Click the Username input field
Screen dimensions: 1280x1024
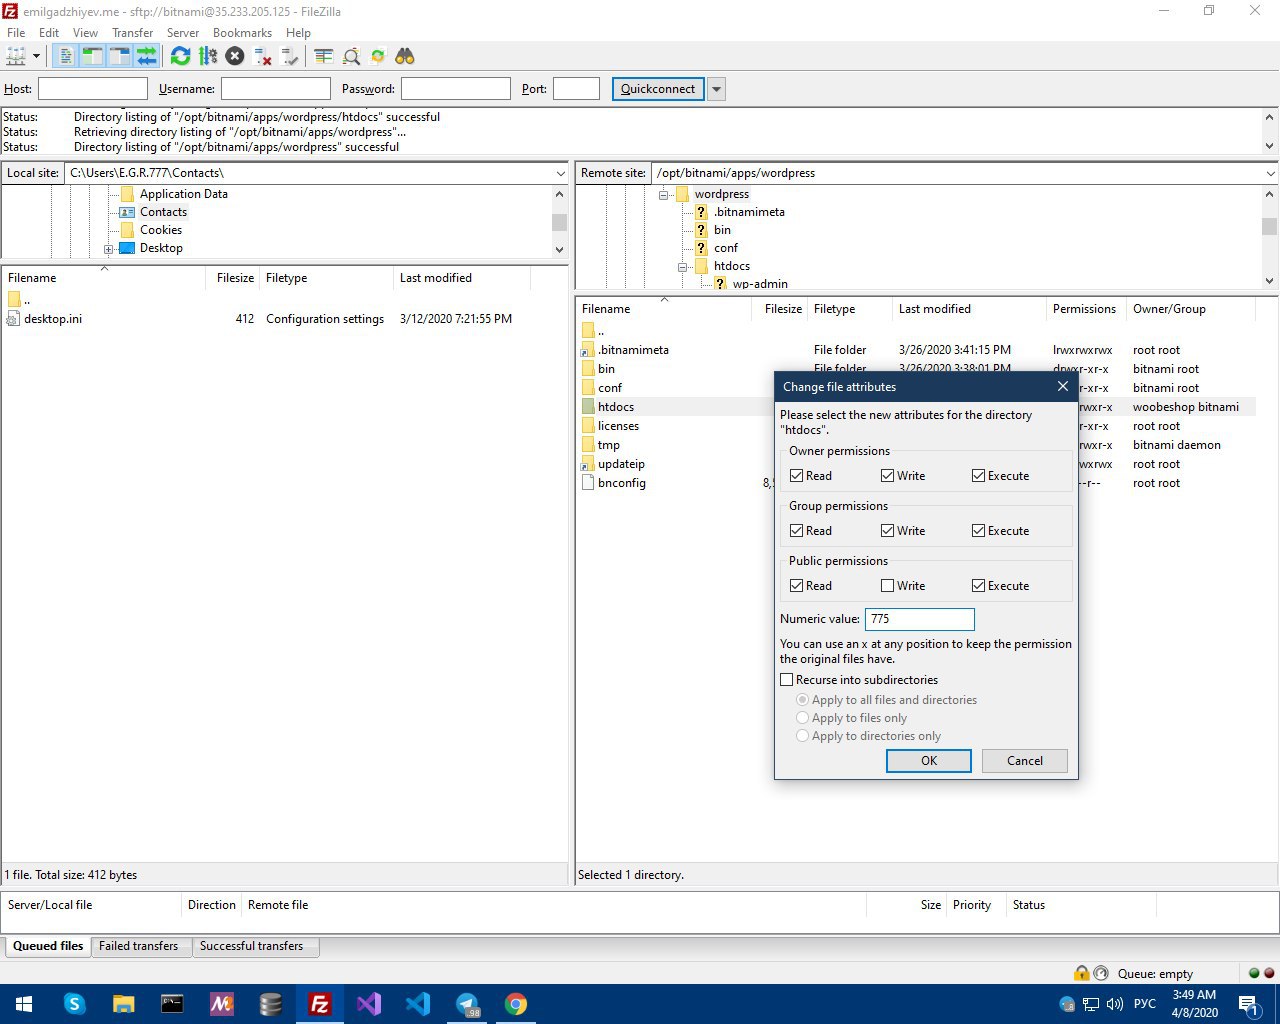(276, 89)
